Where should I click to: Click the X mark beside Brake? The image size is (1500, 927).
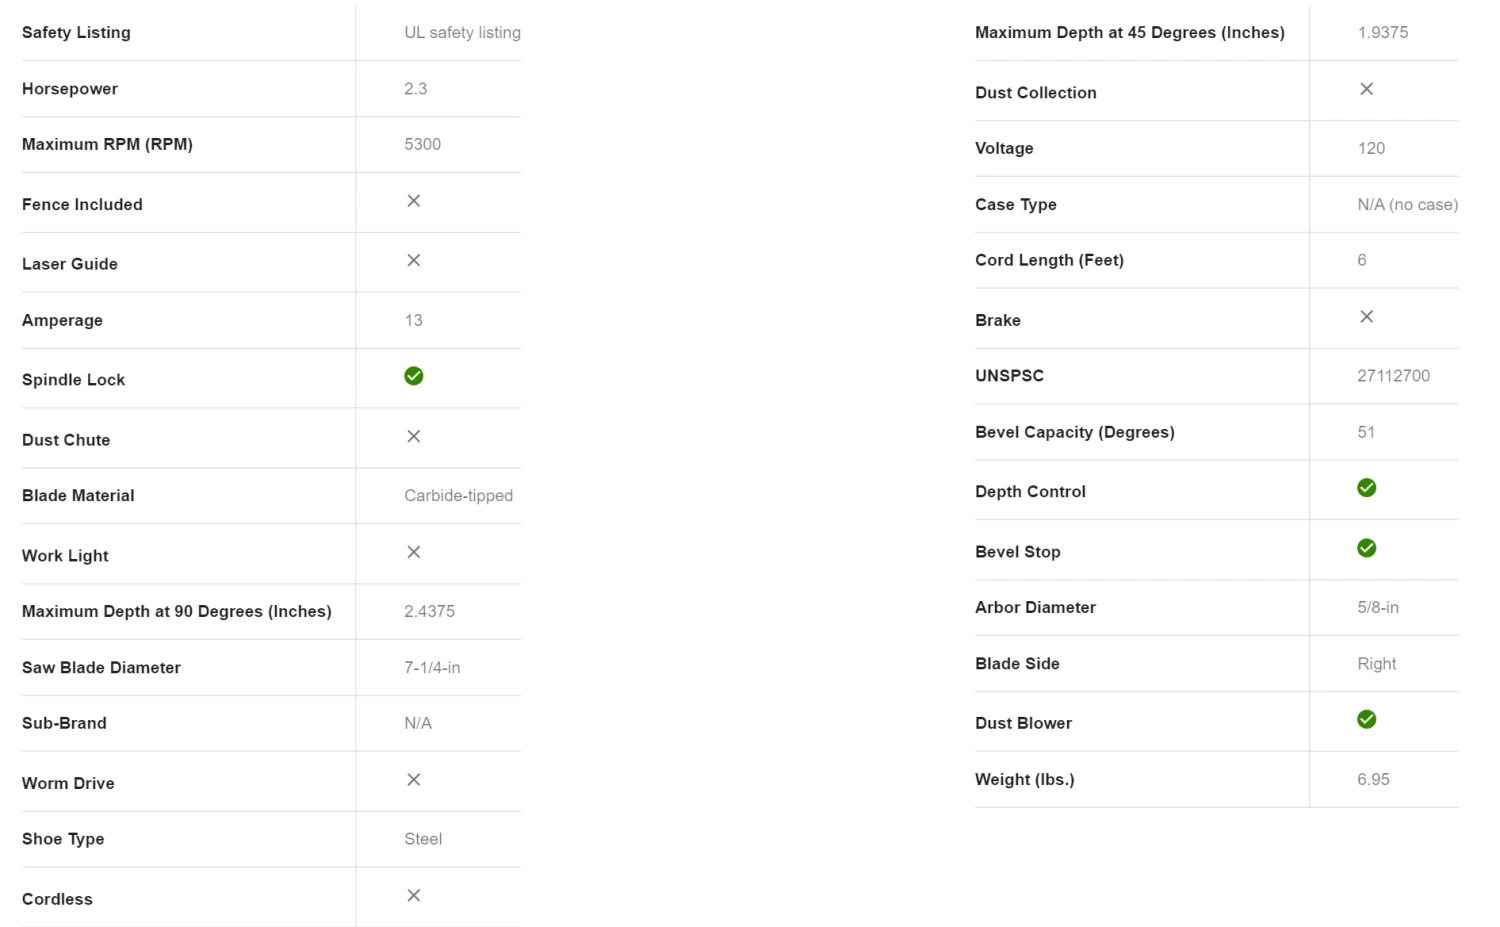[x=1367, y=317]
